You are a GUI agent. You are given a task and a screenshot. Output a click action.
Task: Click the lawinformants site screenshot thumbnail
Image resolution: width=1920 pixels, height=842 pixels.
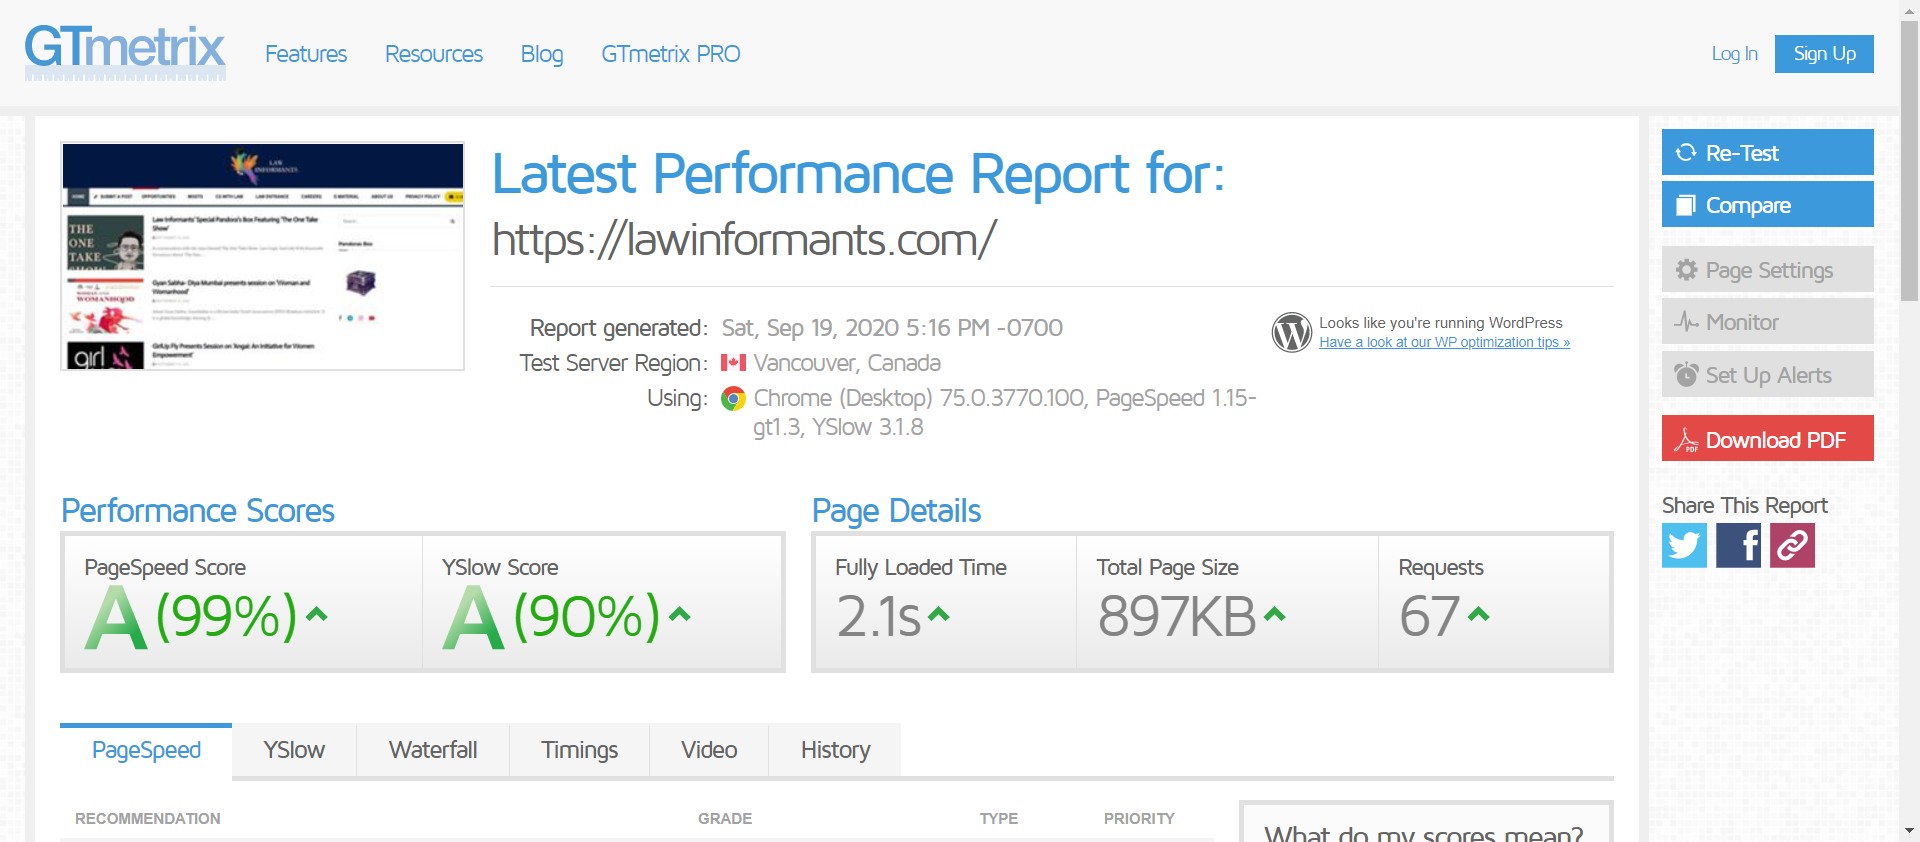pos(263,257)
